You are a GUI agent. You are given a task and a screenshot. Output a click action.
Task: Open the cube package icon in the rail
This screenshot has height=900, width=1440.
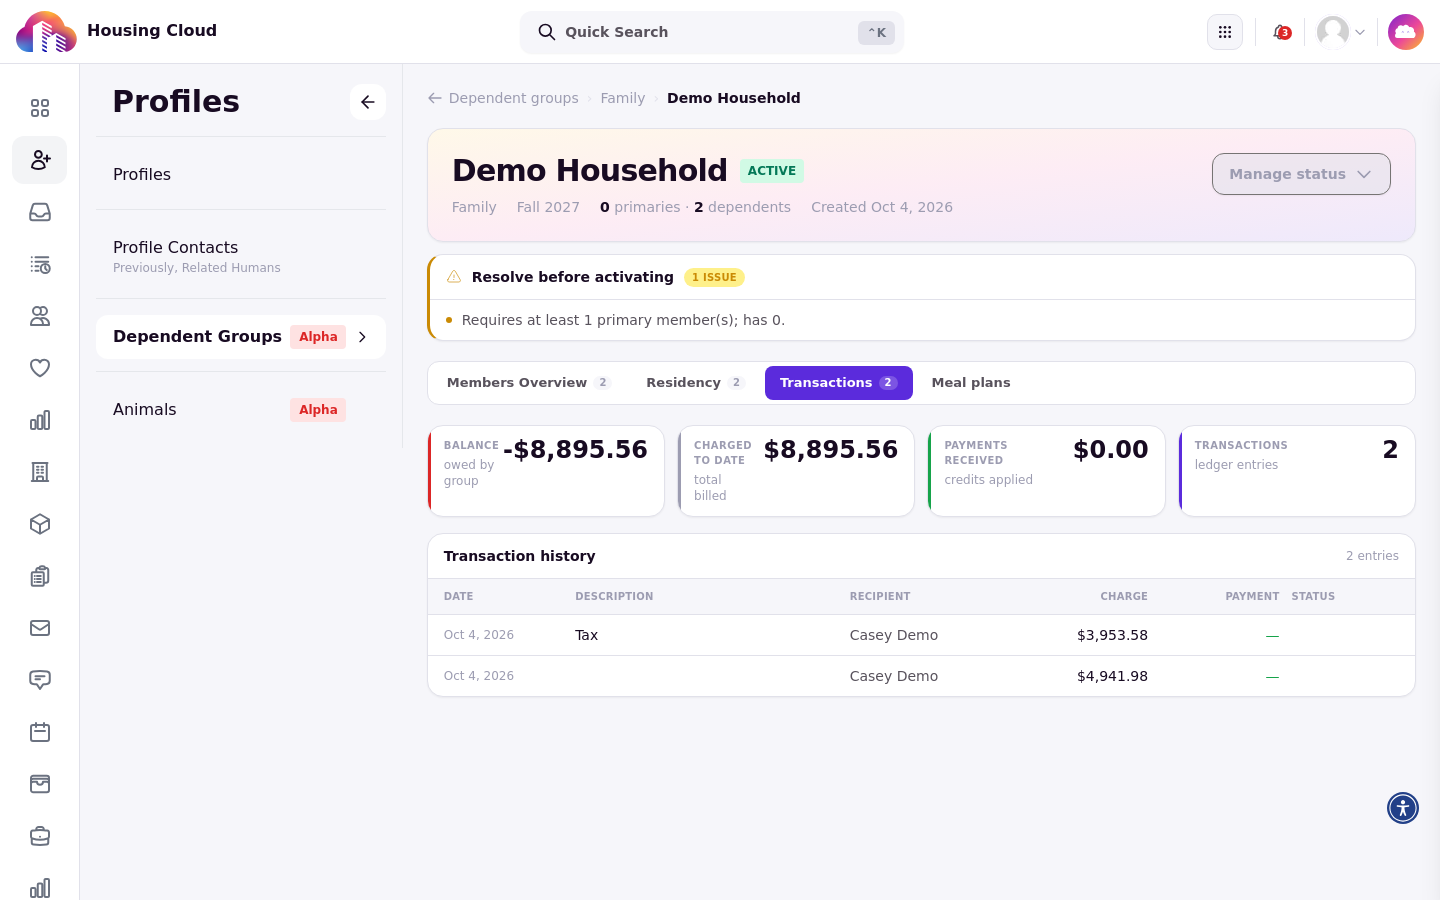40,524
